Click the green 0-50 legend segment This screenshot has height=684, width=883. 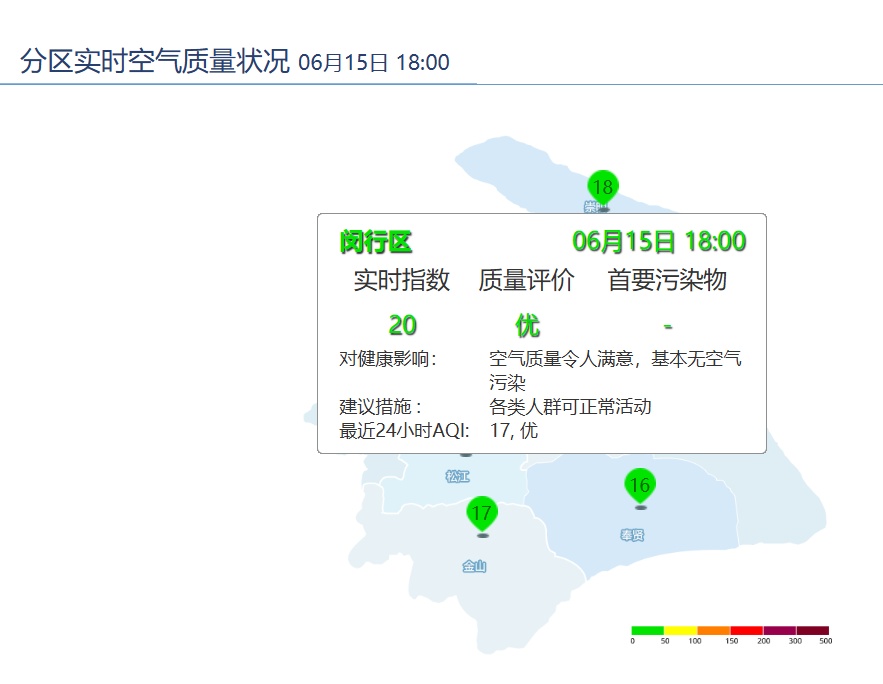(648, 631)
